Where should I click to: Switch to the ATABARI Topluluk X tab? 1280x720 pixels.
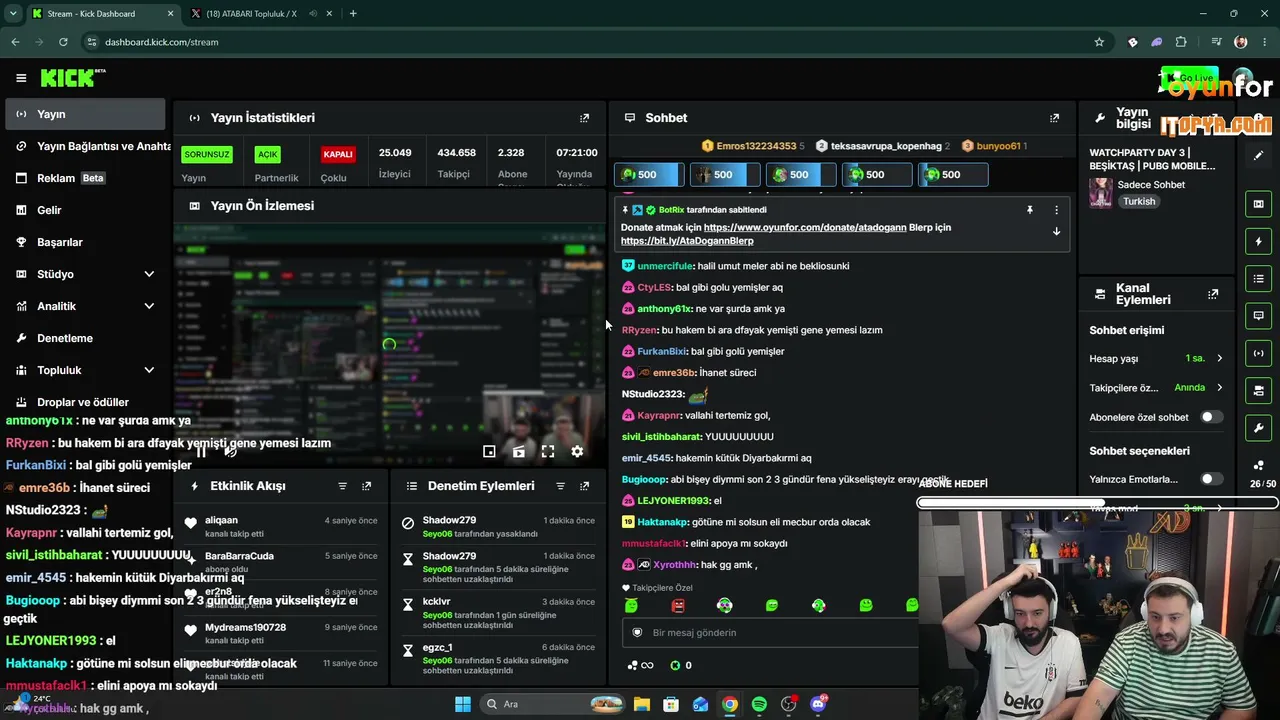tap(250, 14)
